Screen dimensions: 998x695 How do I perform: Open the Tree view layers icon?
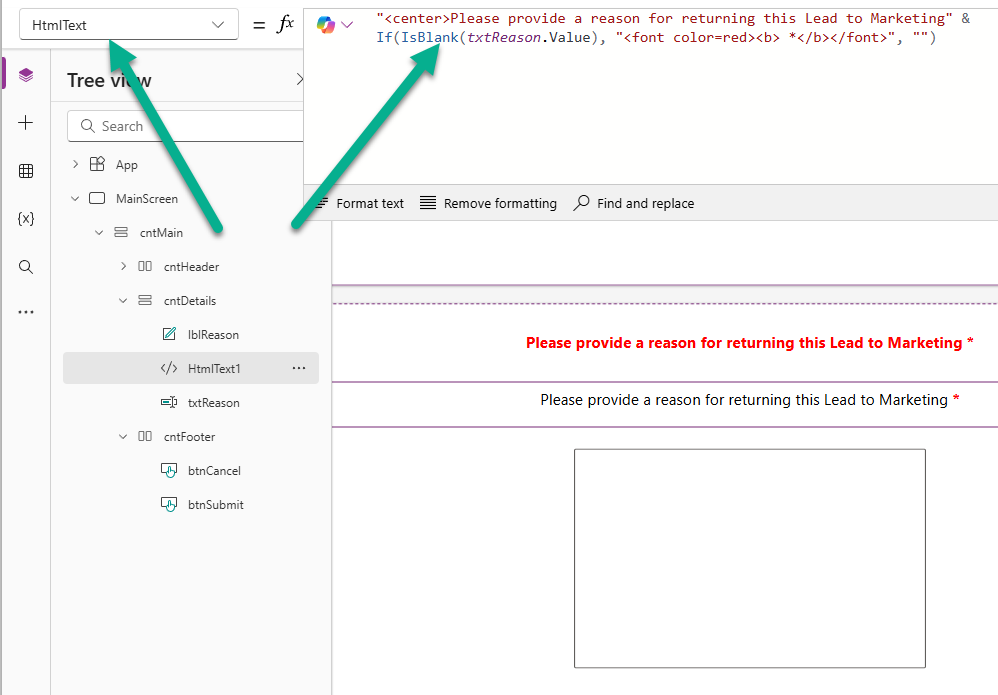[26, 75]
